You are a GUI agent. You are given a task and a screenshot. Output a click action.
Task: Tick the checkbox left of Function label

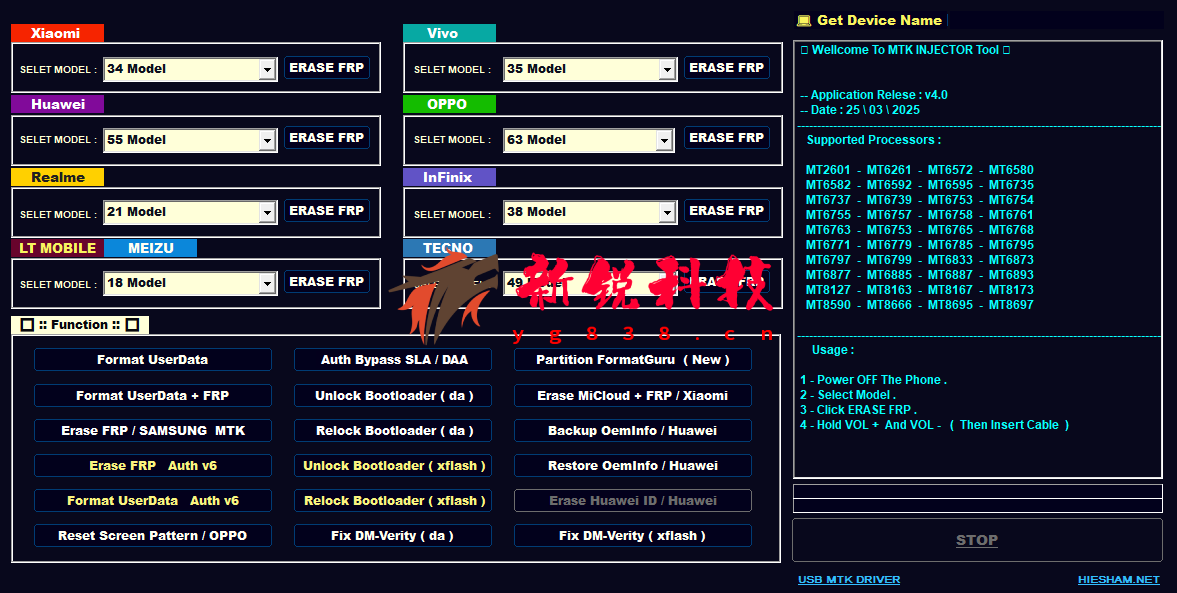click(x=27, y=325)
